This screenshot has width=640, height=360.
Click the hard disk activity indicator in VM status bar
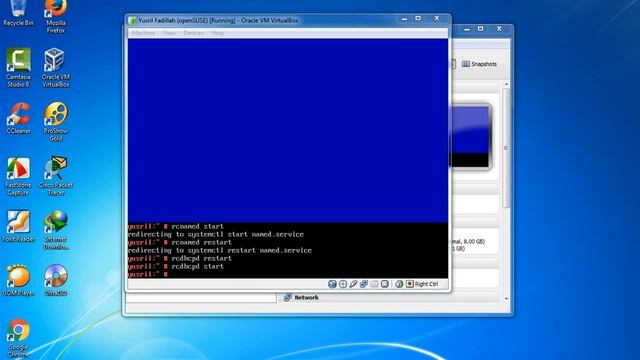pos(332,284)
